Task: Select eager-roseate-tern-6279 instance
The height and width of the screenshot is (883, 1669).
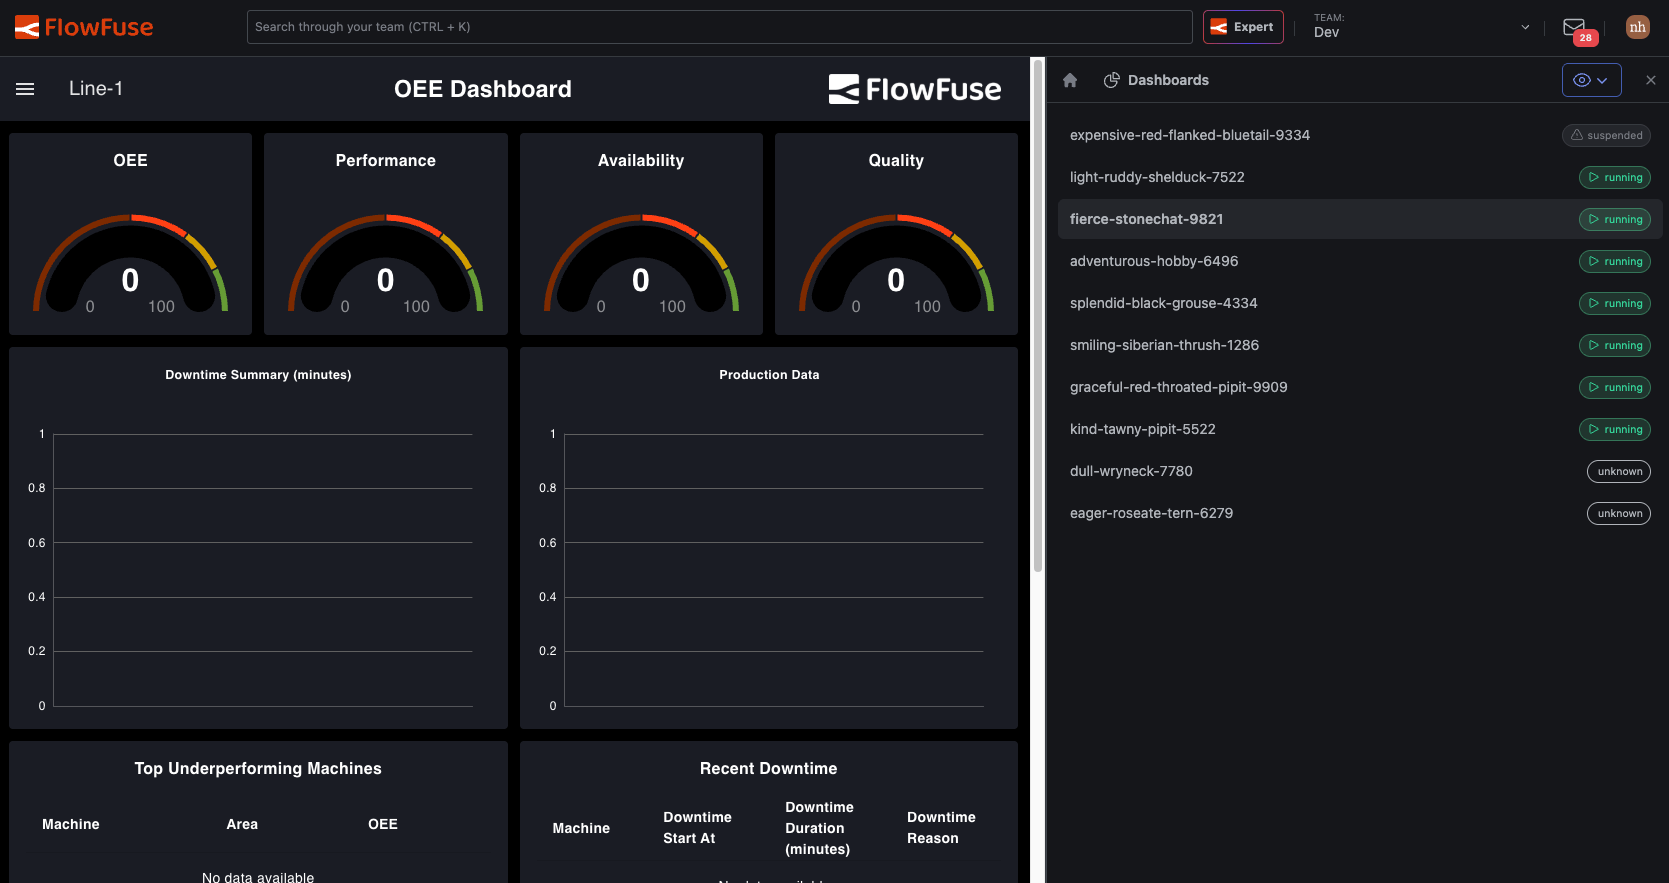Action: pyautogui.click(x=1360, y=513)
